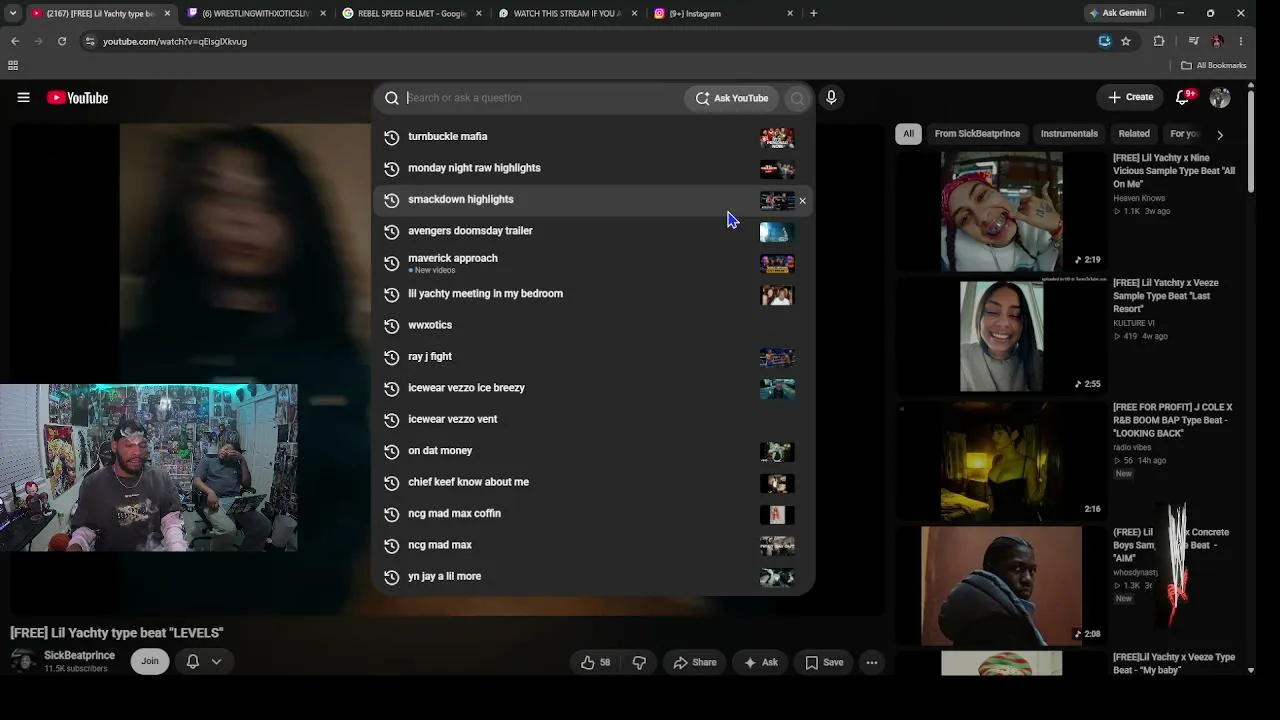
Task: Pick the "chief keef know about me" suggestion
Action: click(594, 482)
